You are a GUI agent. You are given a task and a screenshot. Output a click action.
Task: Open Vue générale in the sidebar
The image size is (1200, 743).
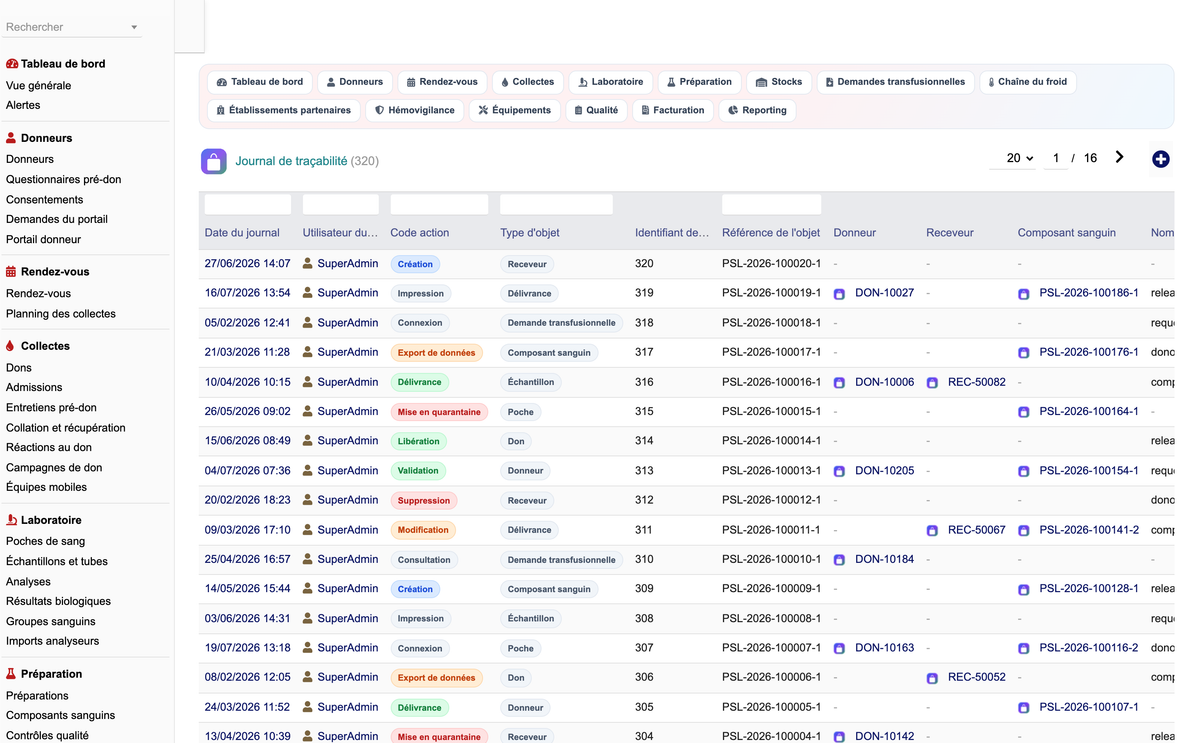38,86
